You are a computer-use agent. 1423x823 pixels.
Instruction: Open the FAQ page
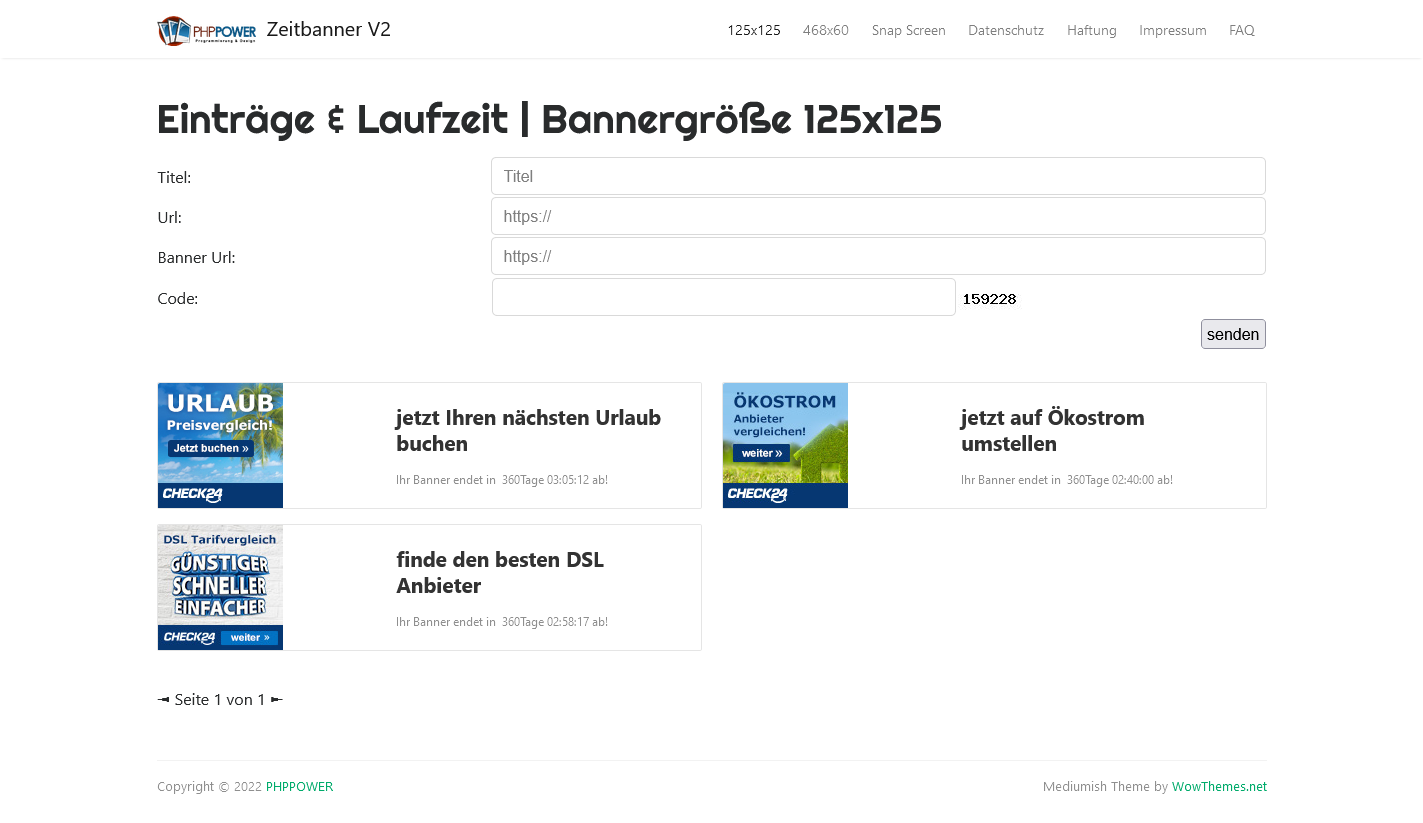pyautogui.click(x=1241, y=30)
